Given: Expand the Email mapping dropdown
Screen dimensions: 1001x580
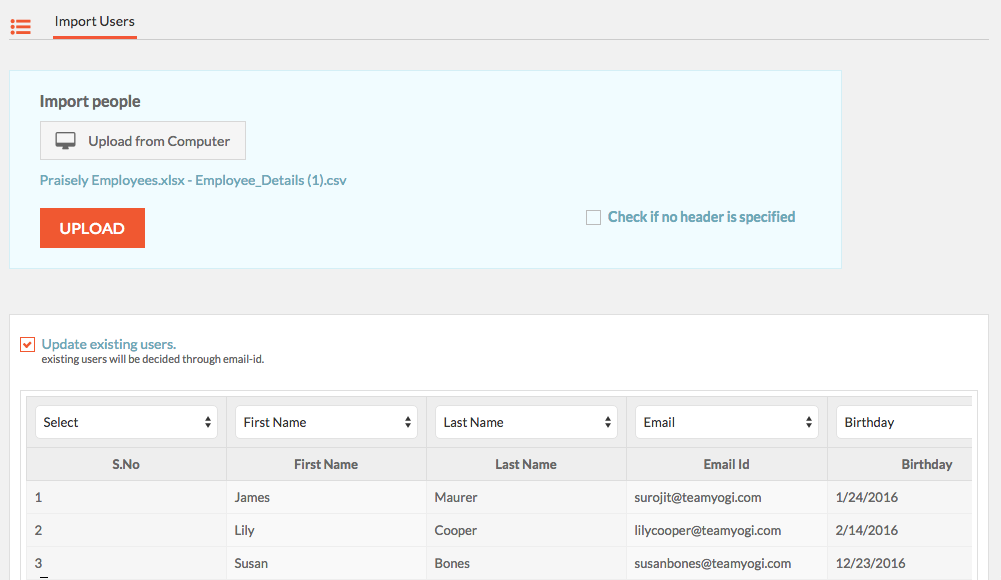Looking at the screenshot, I should [726, 422].
